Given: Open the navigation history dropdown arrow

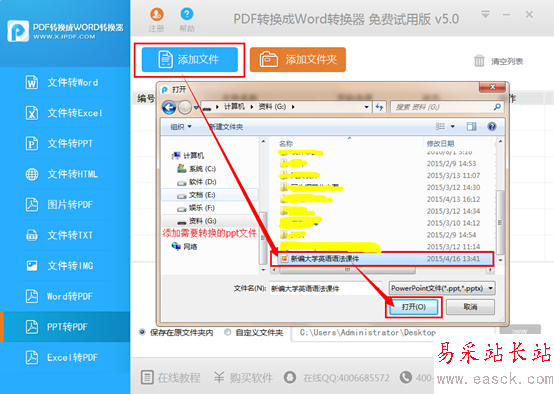Looking at the screenshot, I should tap(196, 107).
